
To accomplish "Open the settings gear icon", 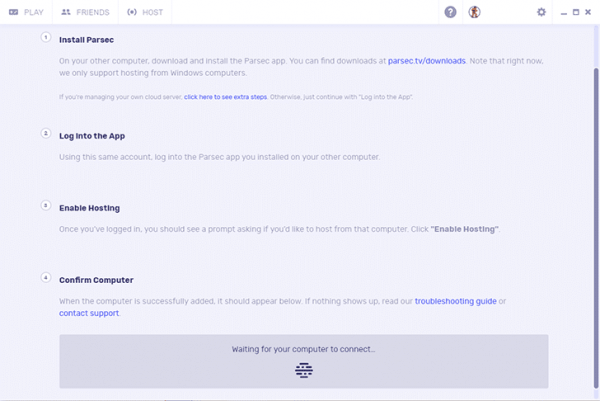I will tap(542, 12).
